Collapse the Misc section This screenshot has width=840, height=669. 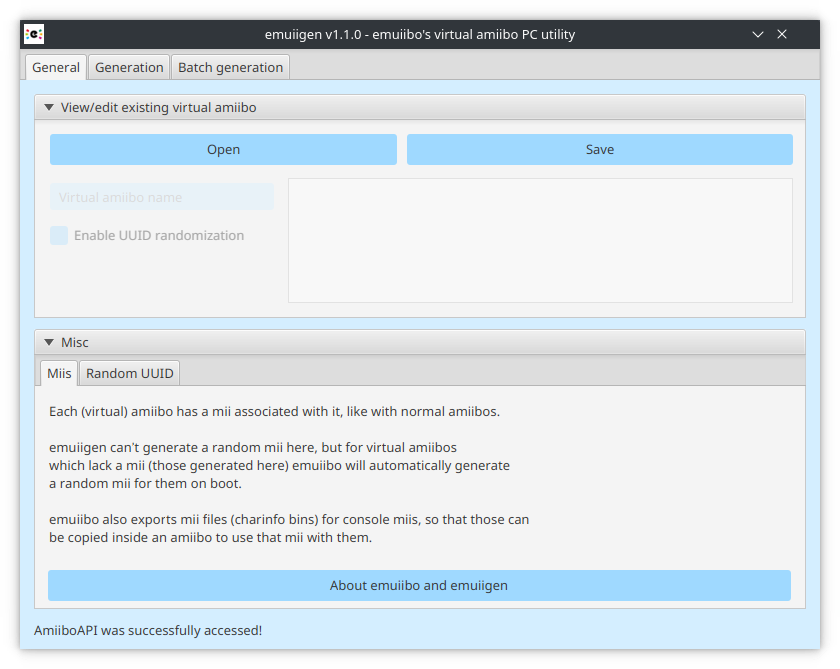pos(49,342)
